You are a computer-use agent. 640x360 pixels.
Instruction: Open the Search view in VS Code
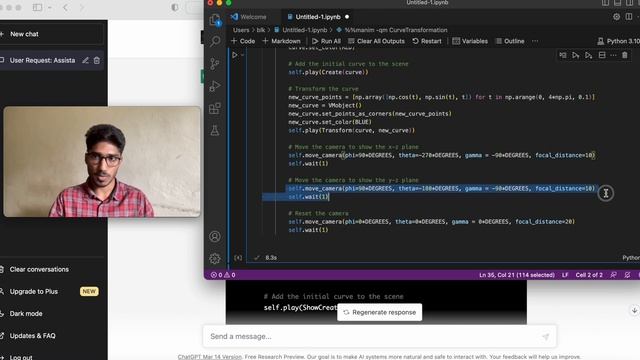(215, 41)
